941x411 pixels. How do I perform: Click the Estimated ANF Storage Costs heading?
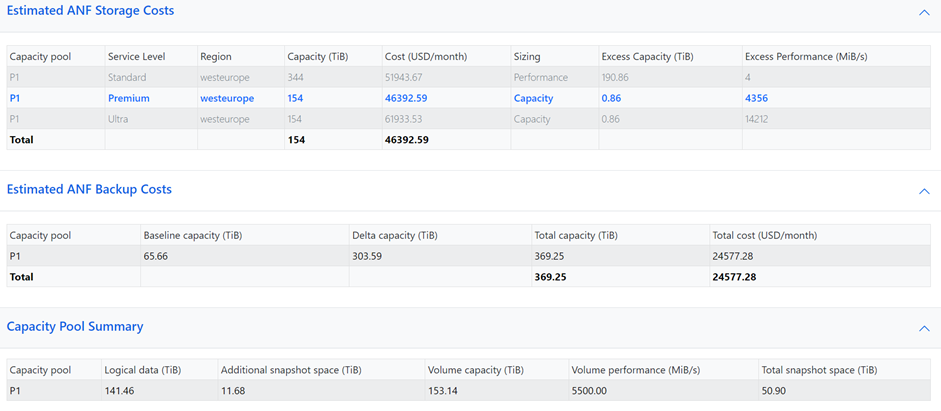(x=91, y=10)
